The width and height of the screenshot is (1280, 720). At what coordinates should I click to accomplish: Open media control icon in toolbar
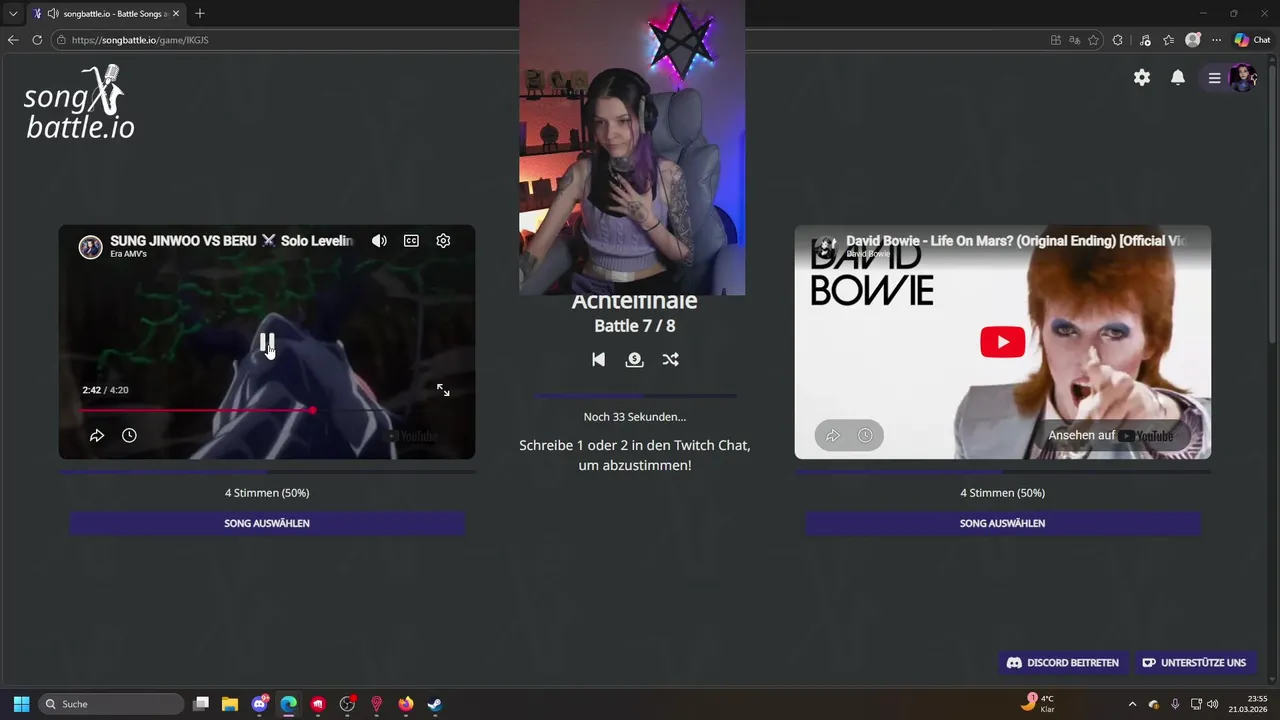[x=1143, y=40]
